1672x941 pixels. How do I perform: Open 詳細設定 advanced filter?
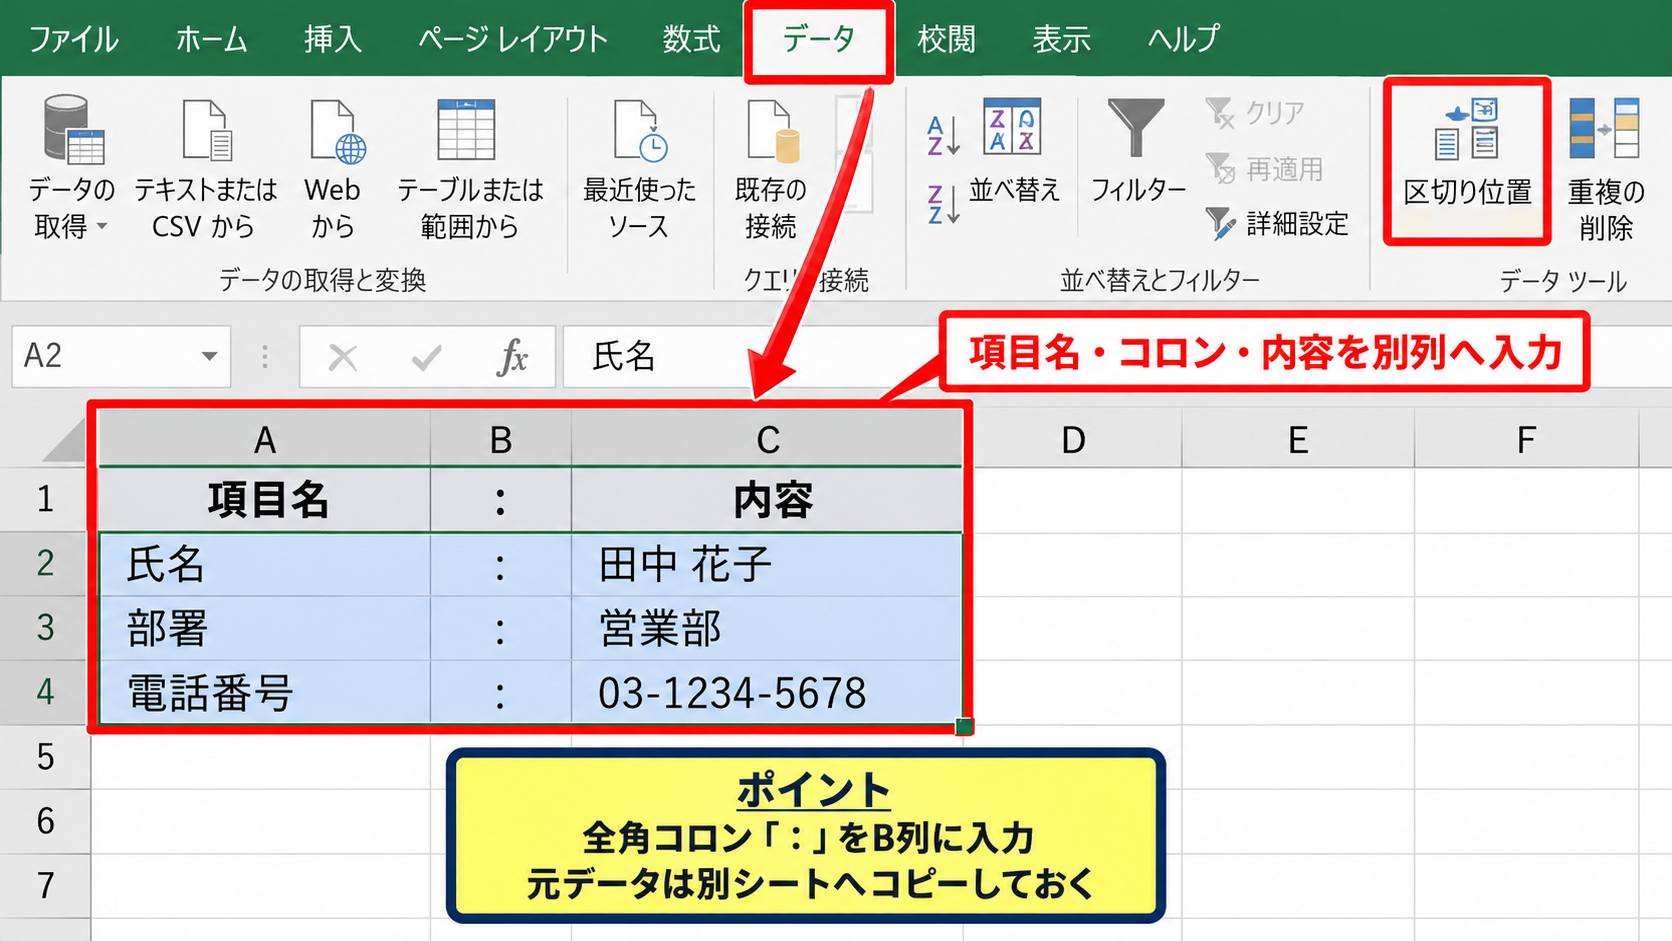(1277, 223)
